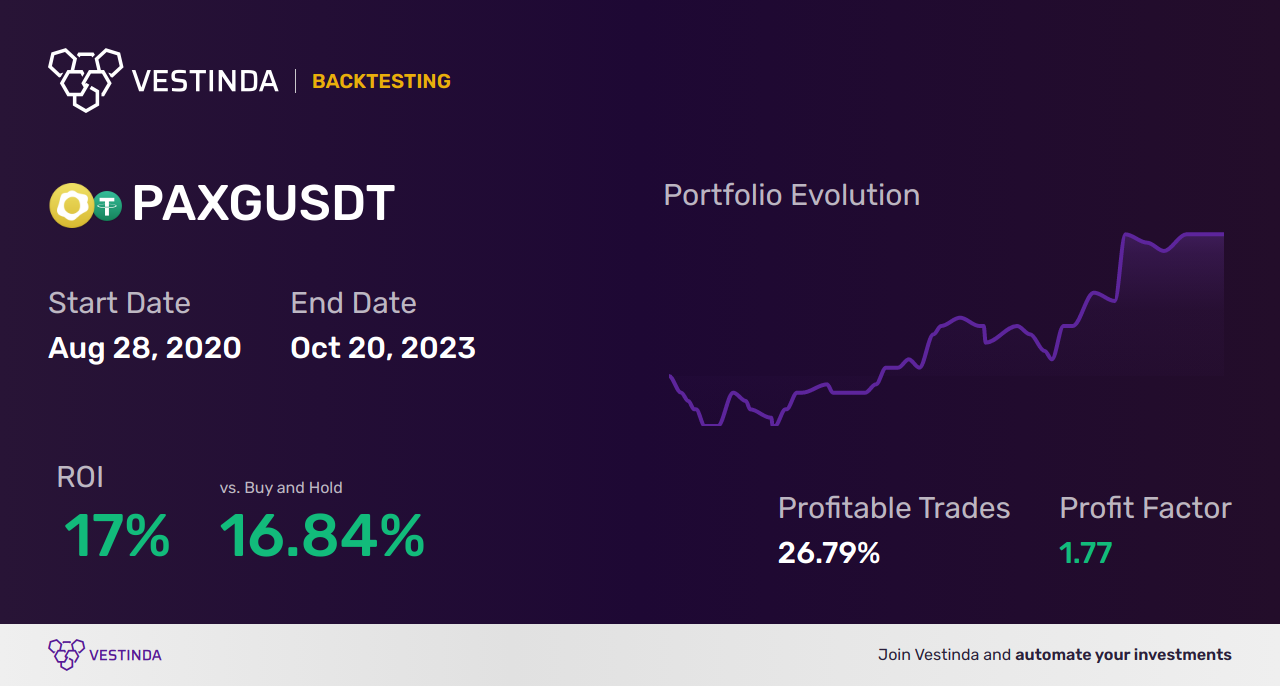This screenshot has height=686, width=1280.
Task: Click the 26.79% Profitable Trades value
Action: coord(829,553)
